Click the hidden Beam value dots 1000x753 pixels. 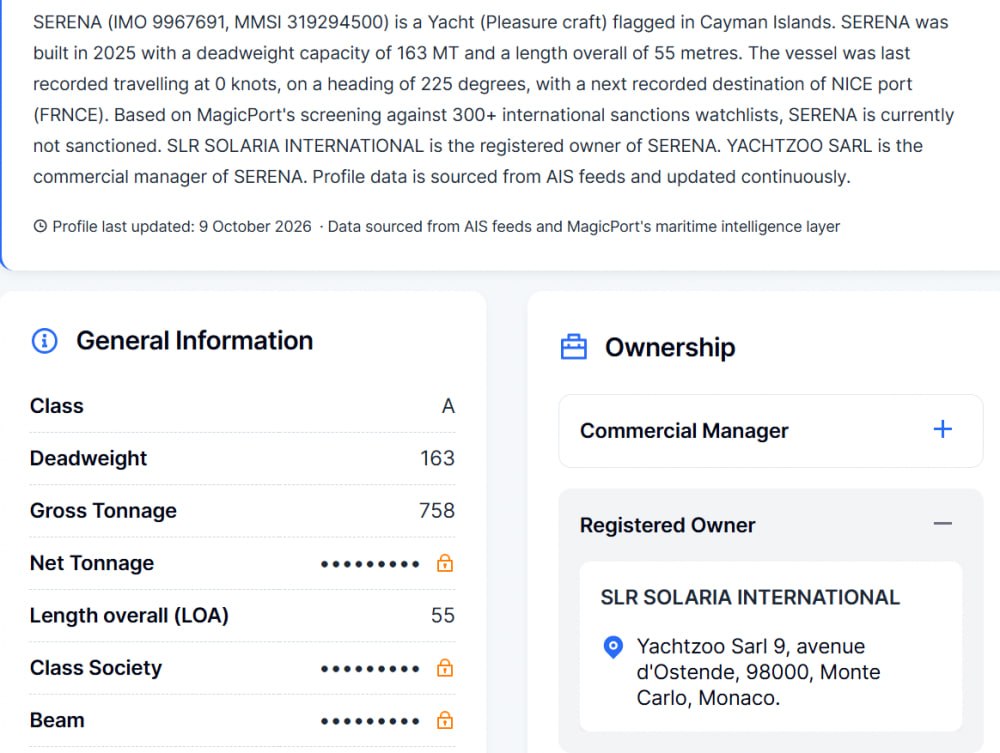(370, 720)
